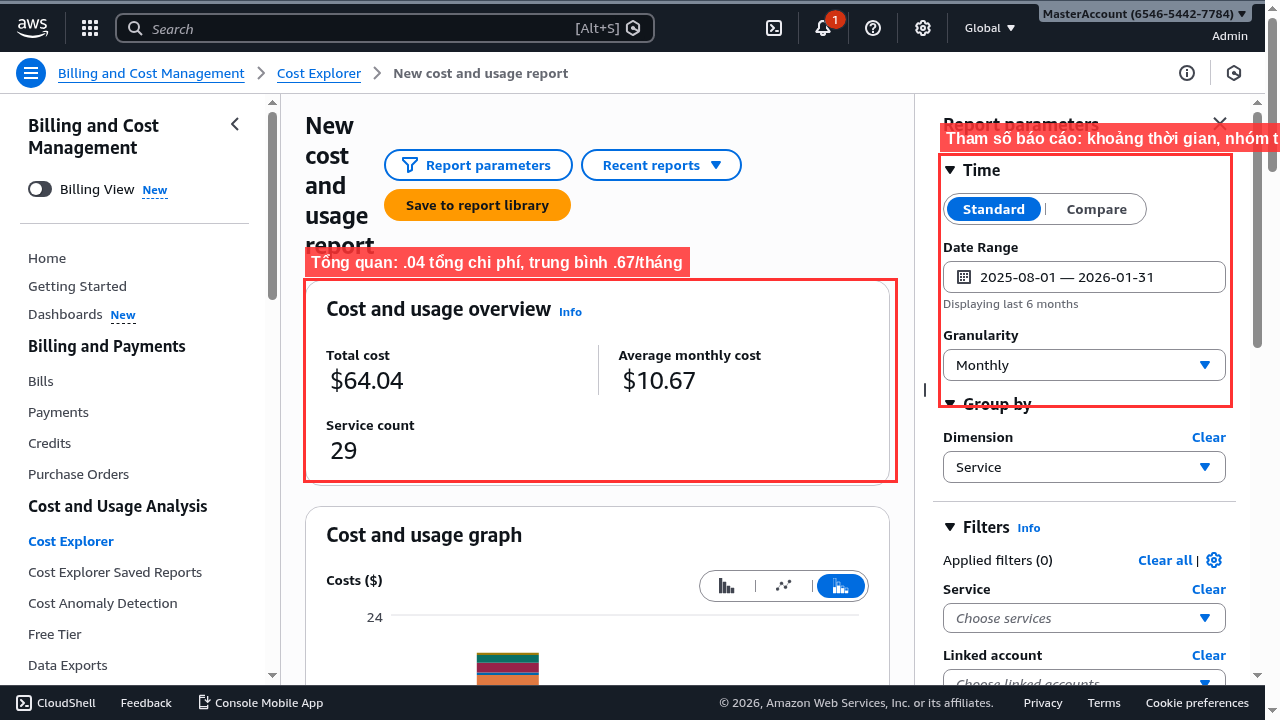Click the Save to report library button
The width and height of the screenshot is (1280, 720).
click(x=477, y=204)
